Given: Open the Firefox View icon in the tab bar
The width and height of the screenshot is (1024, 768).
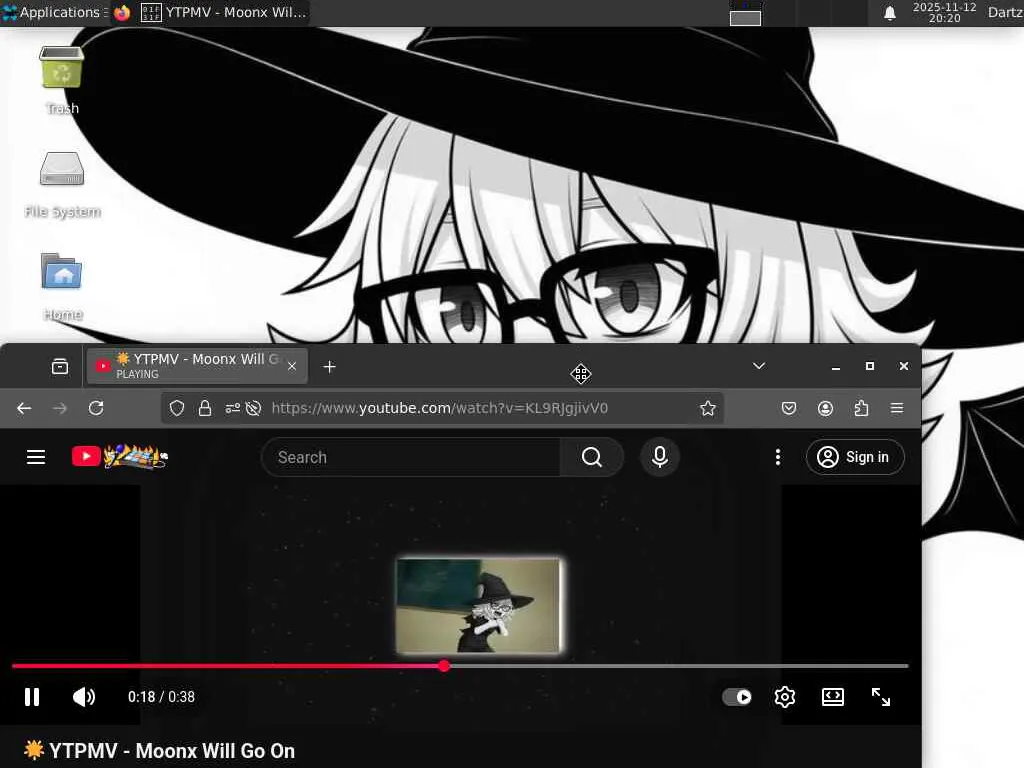Looking at the screenshot, I should coord(59,366).
